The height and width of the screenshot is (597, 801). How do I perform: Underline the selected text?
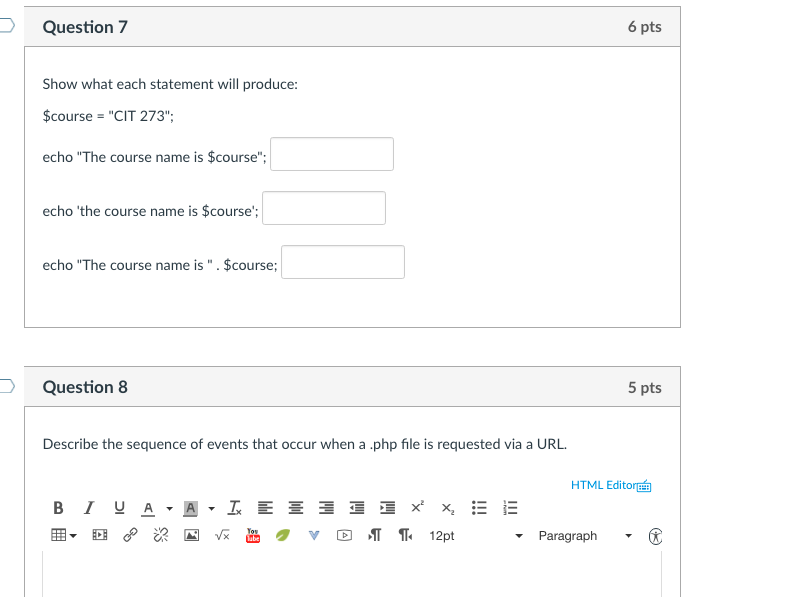[x=119, y=508]
